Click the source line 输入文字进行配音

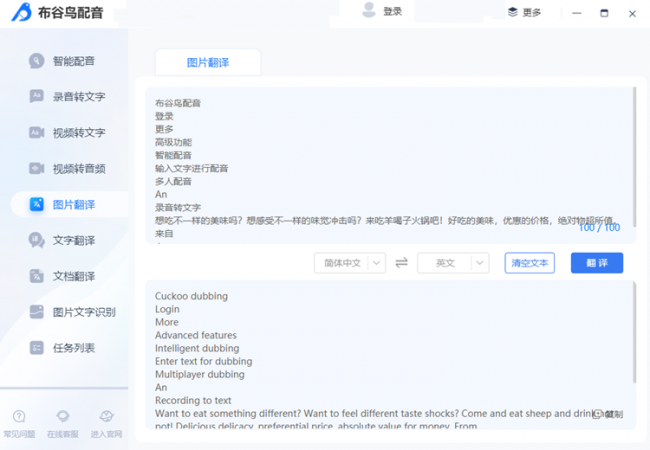click(192, 168)
